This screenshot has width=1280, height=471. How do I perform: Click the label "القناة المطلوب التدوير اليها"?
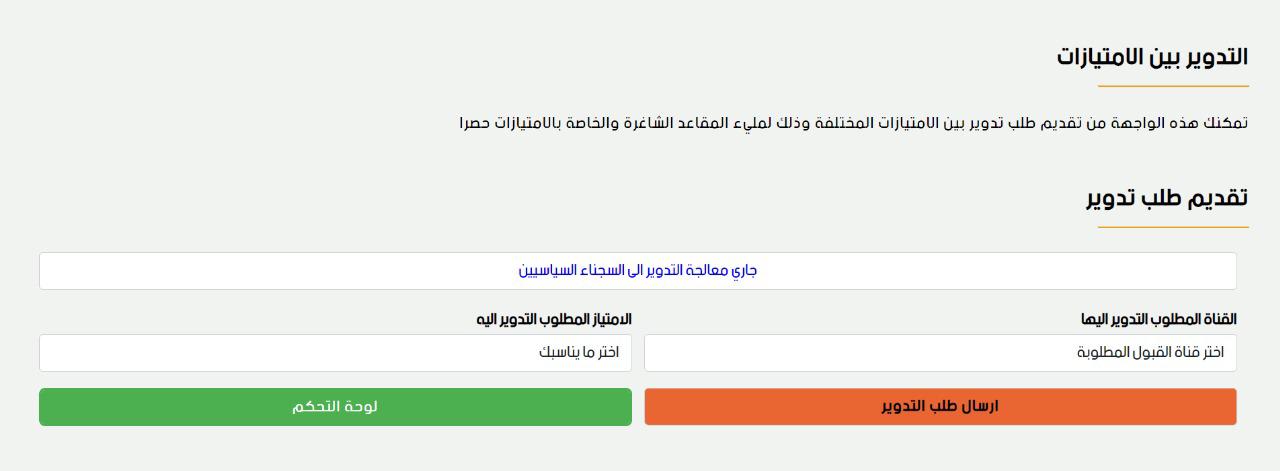tap(1158, 320)
